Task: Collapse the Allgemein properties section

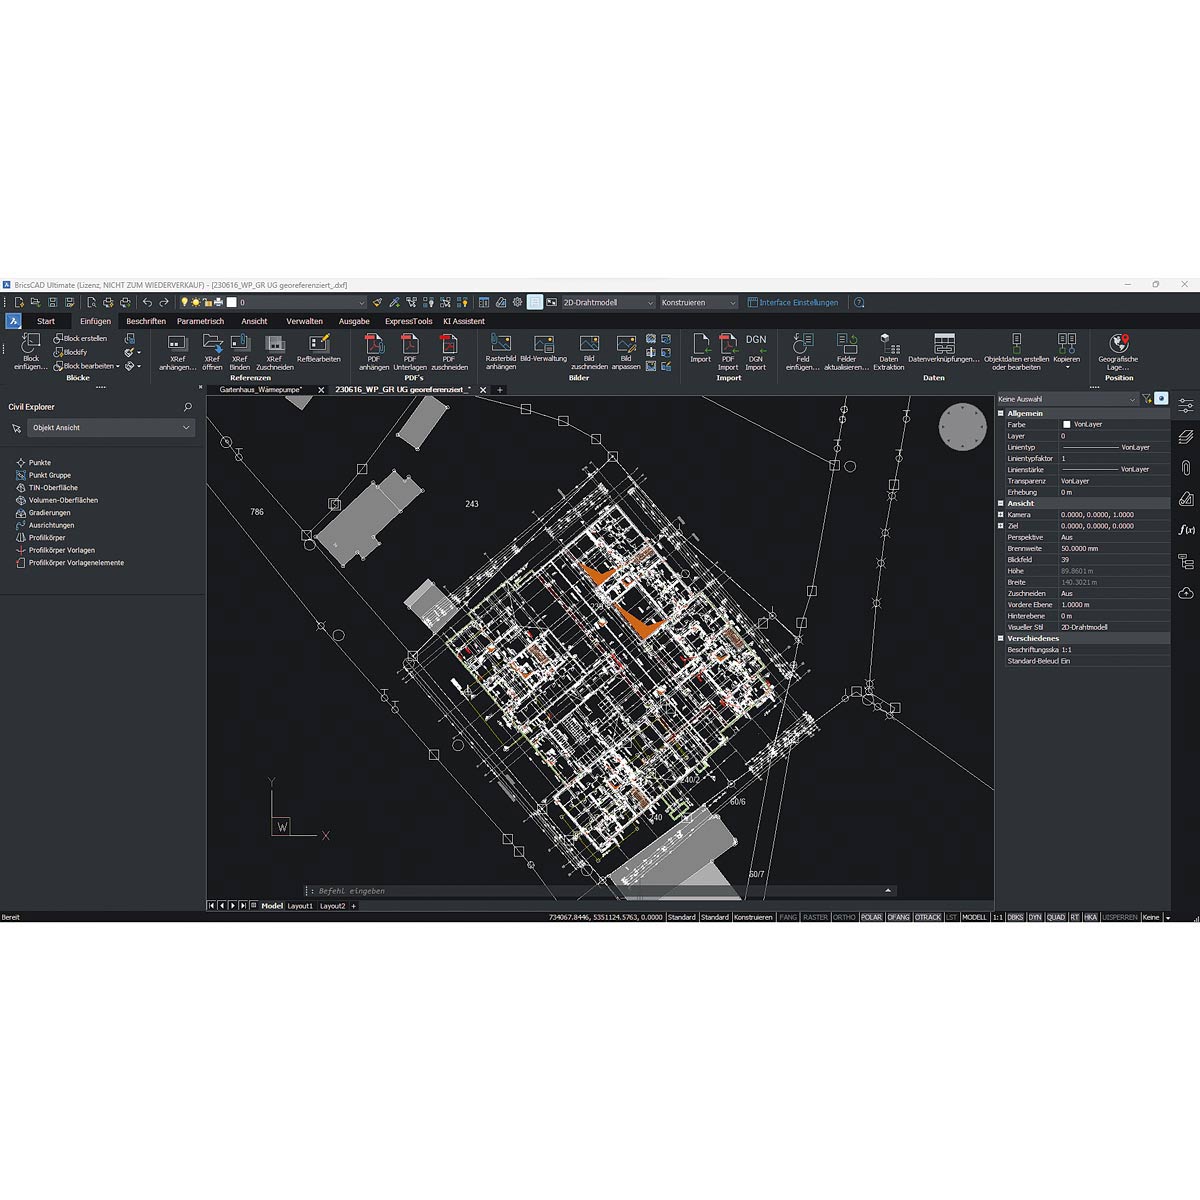Action: click(1001, 413)
